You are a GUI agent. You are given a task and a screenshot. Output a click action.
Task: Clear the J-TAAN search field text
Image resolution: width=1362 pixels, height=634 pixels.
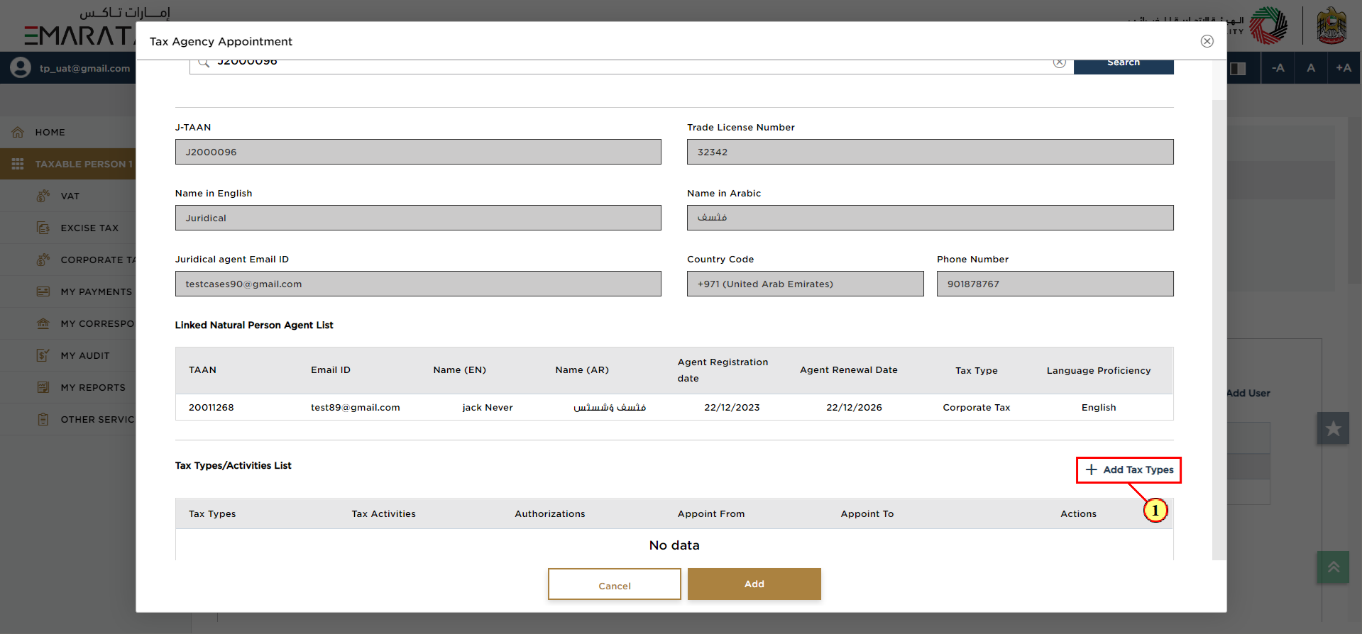click(1059, 62)
